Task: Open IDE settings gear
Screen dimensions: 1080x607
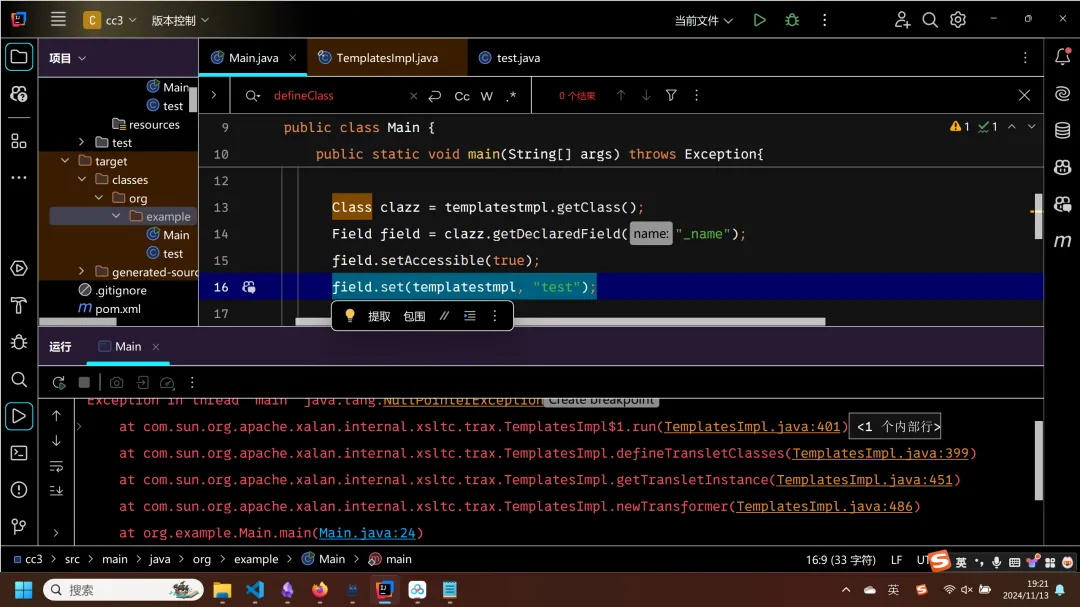Action: point(958,20)
